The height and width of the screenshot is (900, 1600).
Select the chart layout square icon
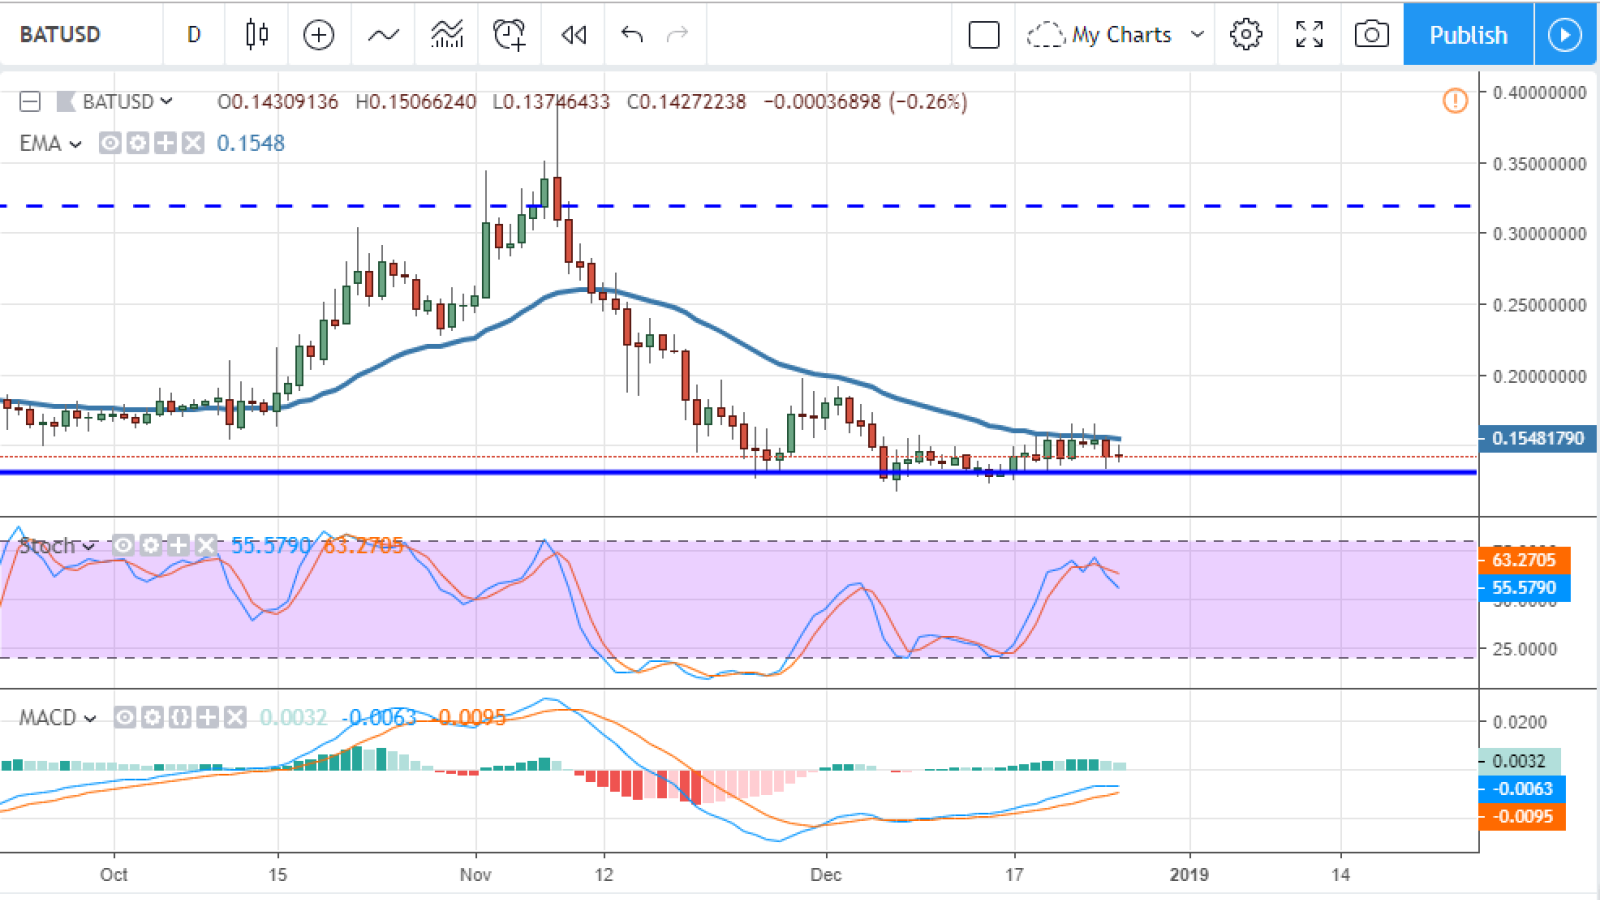point(984,35)
